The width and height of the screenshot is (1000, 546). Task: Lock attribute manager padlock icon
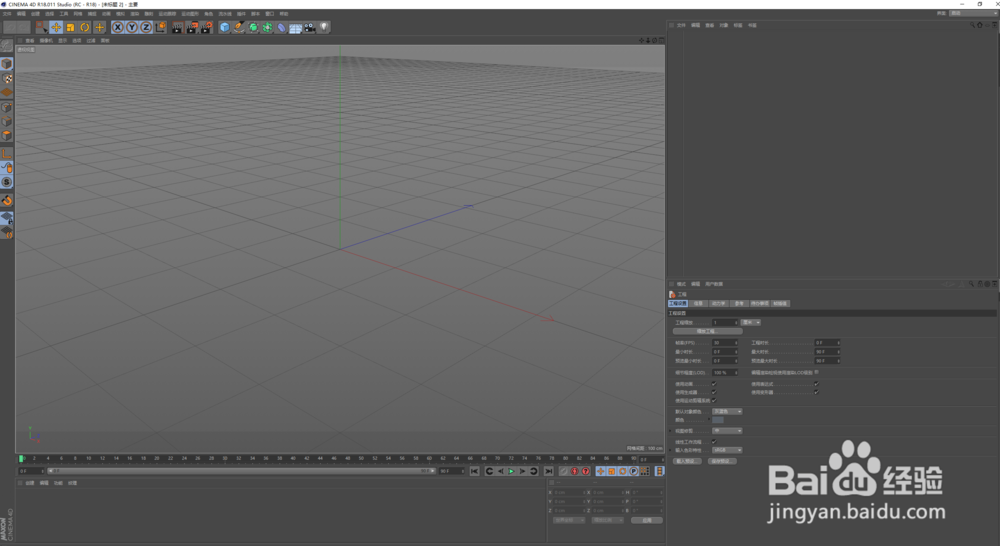[980, 284]
